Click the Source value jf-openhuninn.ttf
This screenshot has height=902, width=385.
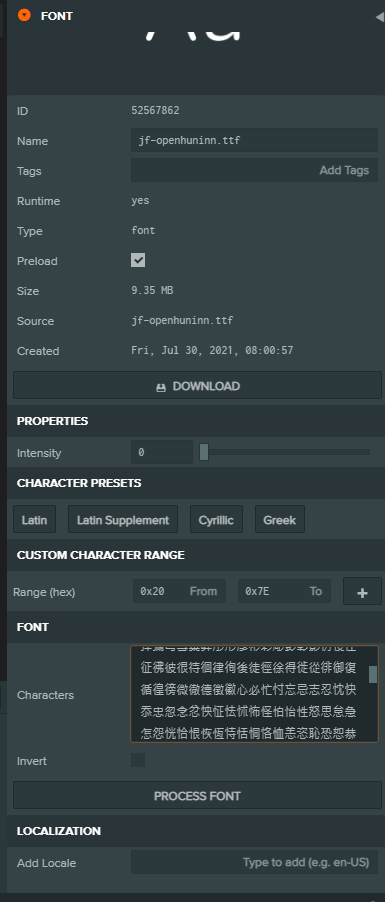click(x=182, y=320)
